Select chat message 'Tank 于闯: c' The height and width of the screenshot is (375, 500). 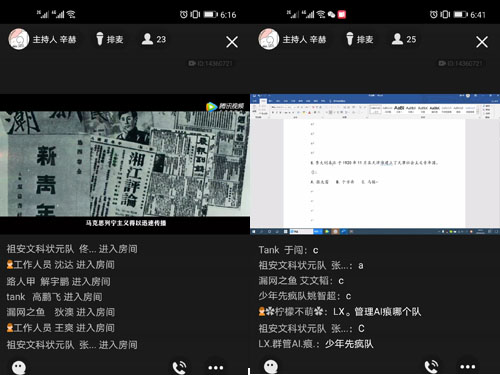[288, 250]
